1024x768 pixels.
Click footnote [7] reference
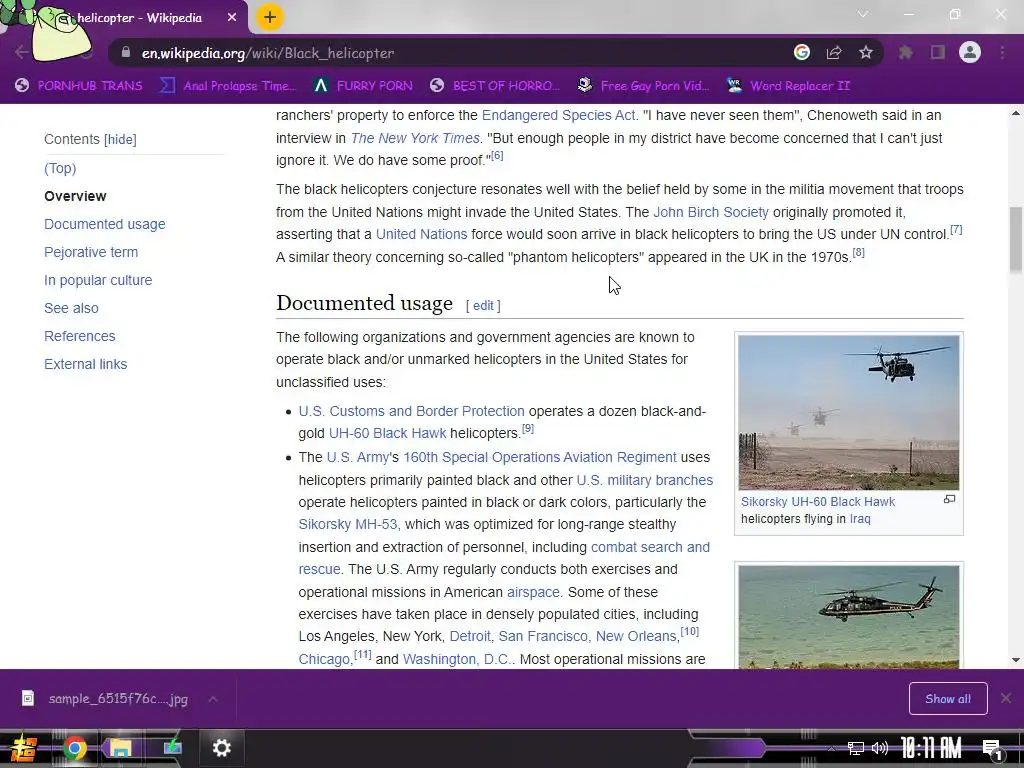(x=956, y=229)
